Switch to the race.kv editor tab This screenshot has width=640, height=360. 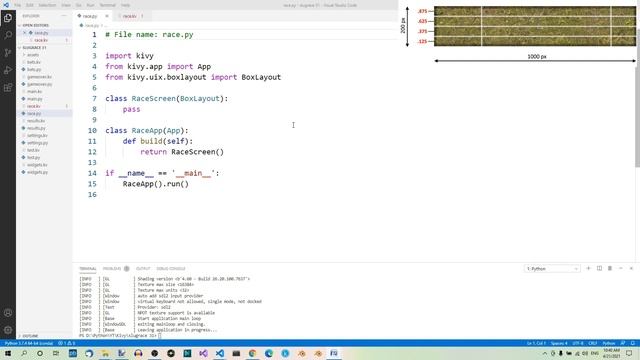(129, 16)
